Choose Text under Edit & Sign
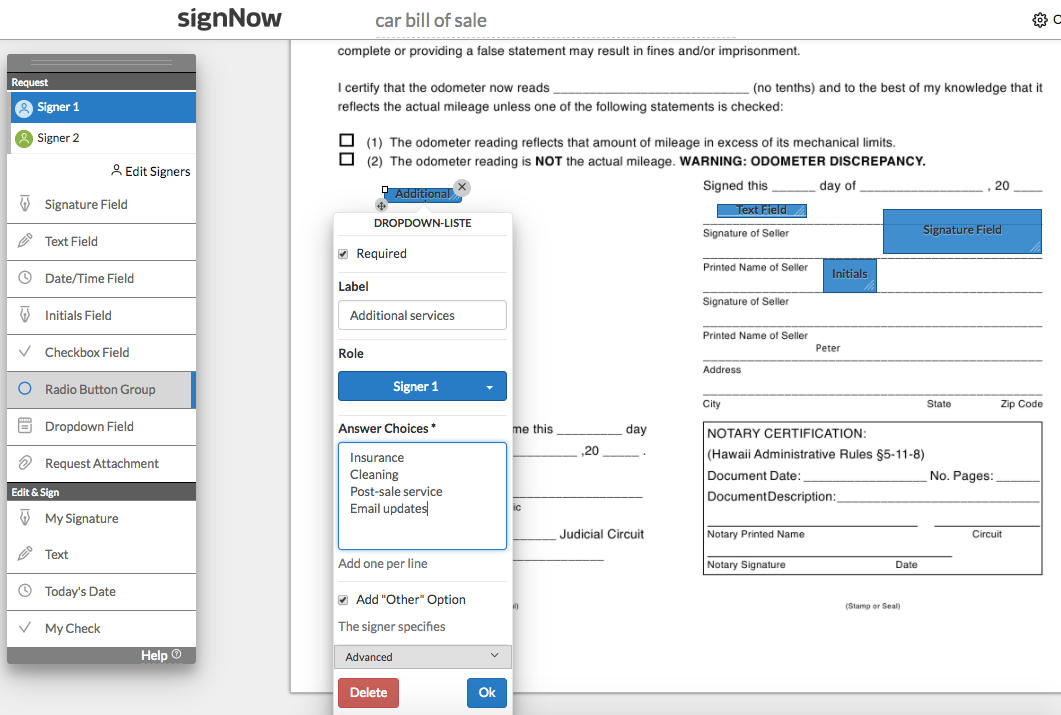 (101, 555)
